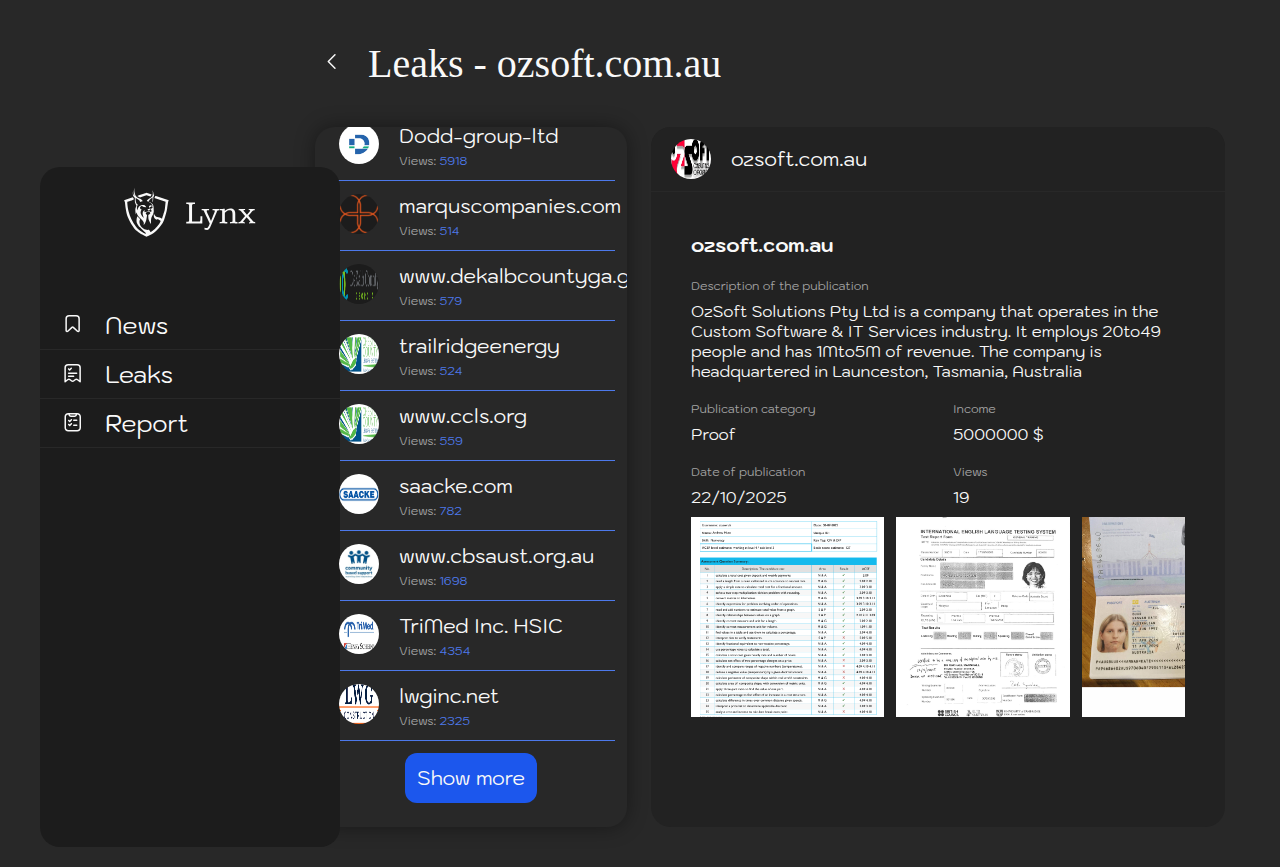Open the Report menu item
Screen dimensions: 1280x867
point(146,424)
